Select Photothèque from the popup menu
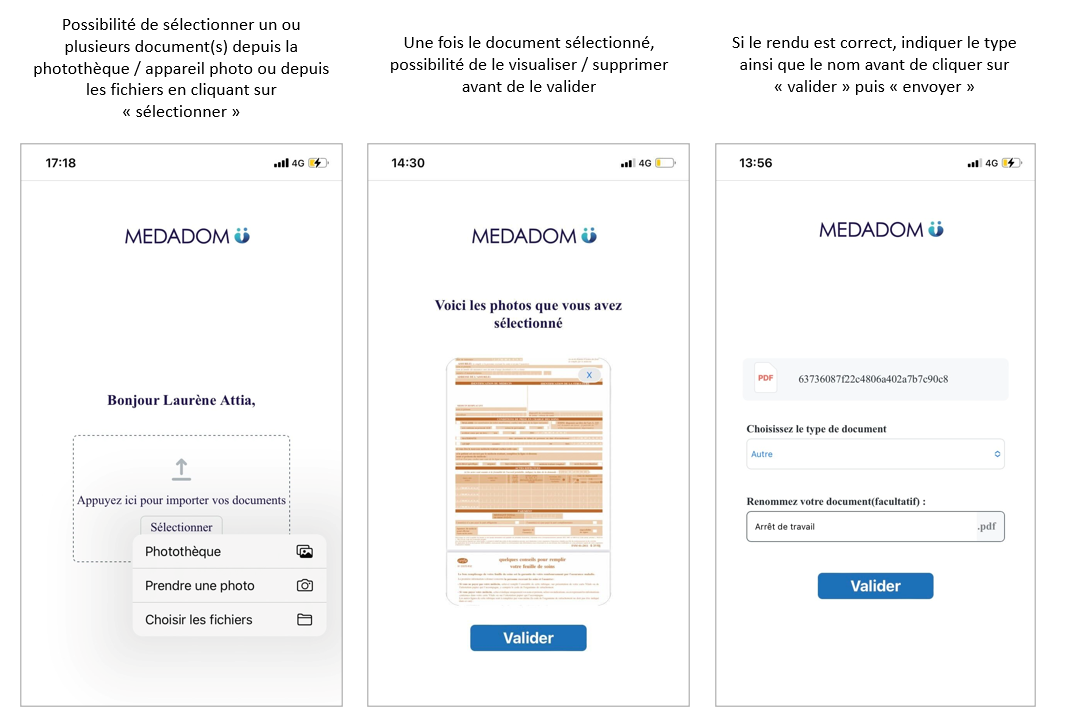The image size is (1073, 718). point(183,552)
